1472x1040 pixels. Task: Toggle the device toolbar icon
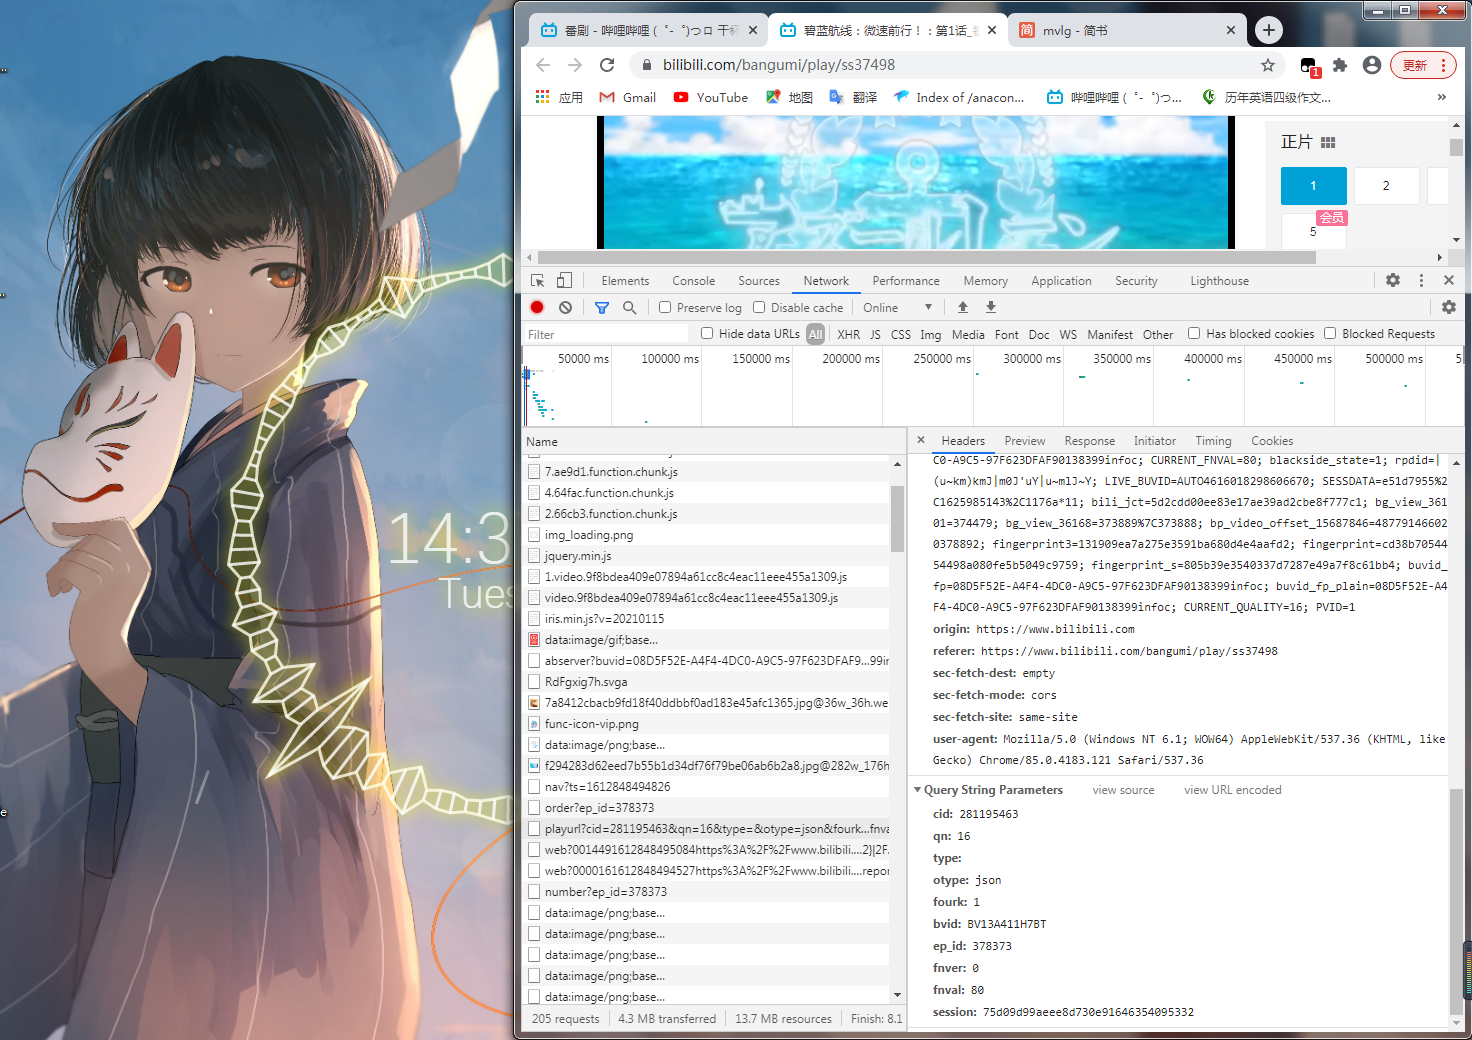[565, 281]
